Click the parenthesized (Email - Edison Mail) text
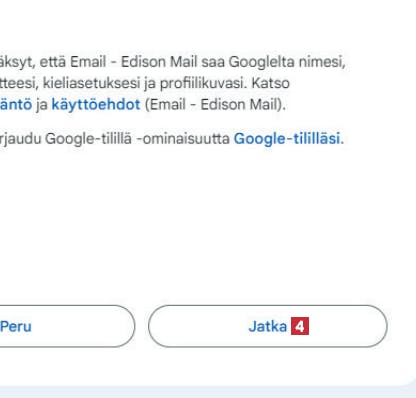This screenshot has height=398, width=416. point(215,105)
